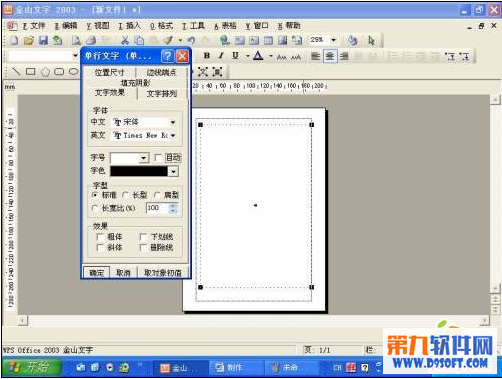The image size is (502, 379).
Task: Click the 确定 OK button
Action: (x=96, y=273)
